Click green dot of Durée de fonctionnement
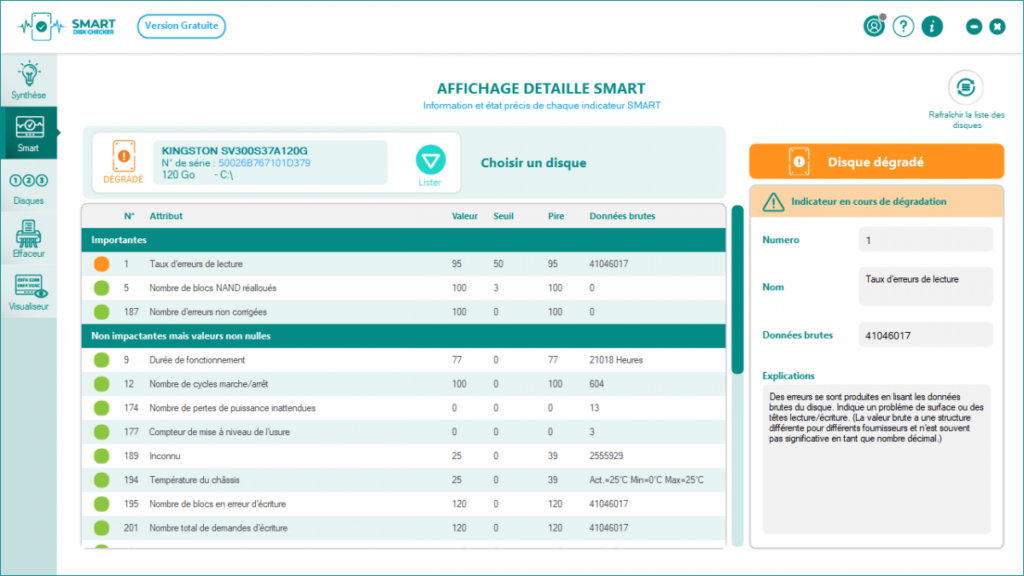This screenshot has height=576, width=1024. (x=101, y=360)
